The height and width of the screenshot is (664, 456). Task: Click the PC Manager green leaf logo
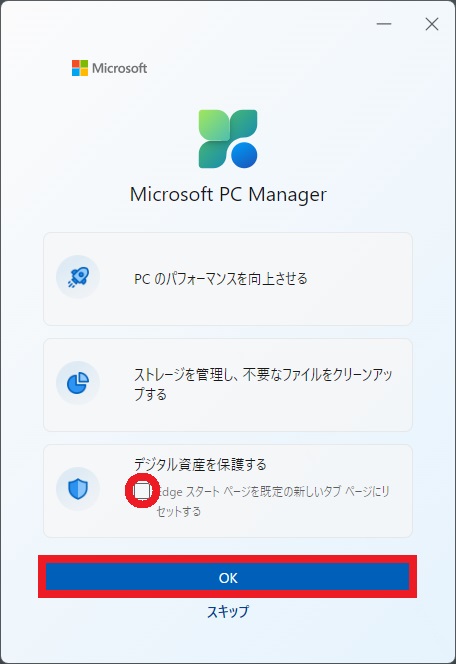pos(228,139)
